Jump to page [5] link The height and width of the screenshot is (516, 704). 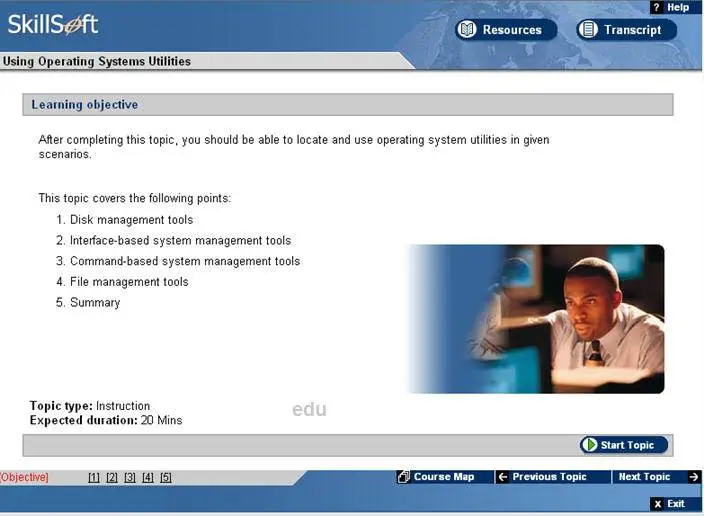pyautogui.click(x=166, y=477)
